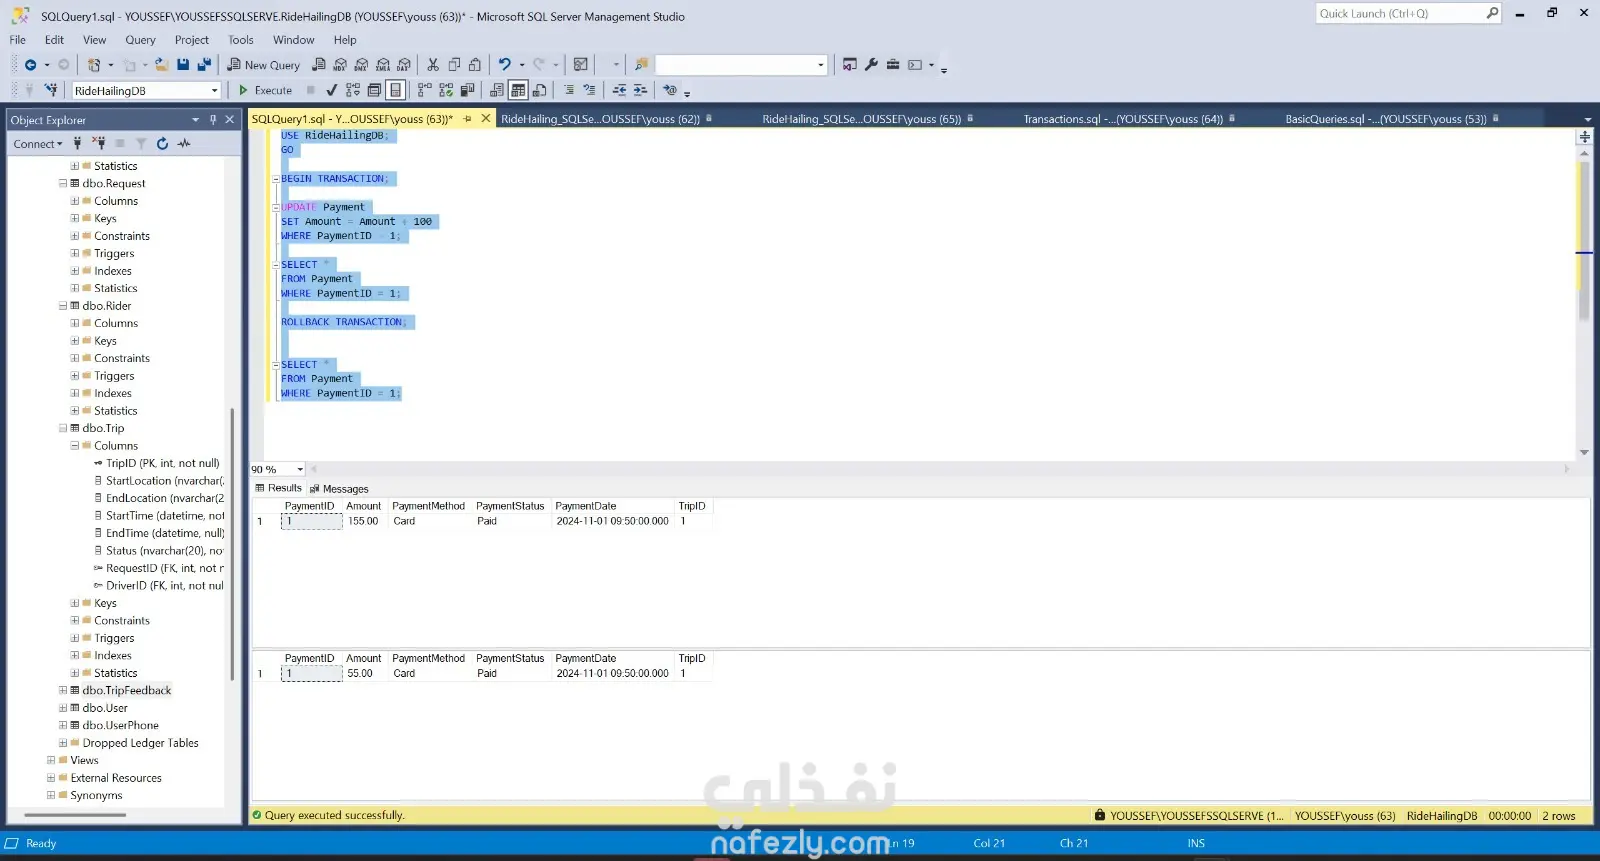This screenshot has width=1600, height=861.
Task: Toggle Include Live Query Statistics
Action: 446,90
